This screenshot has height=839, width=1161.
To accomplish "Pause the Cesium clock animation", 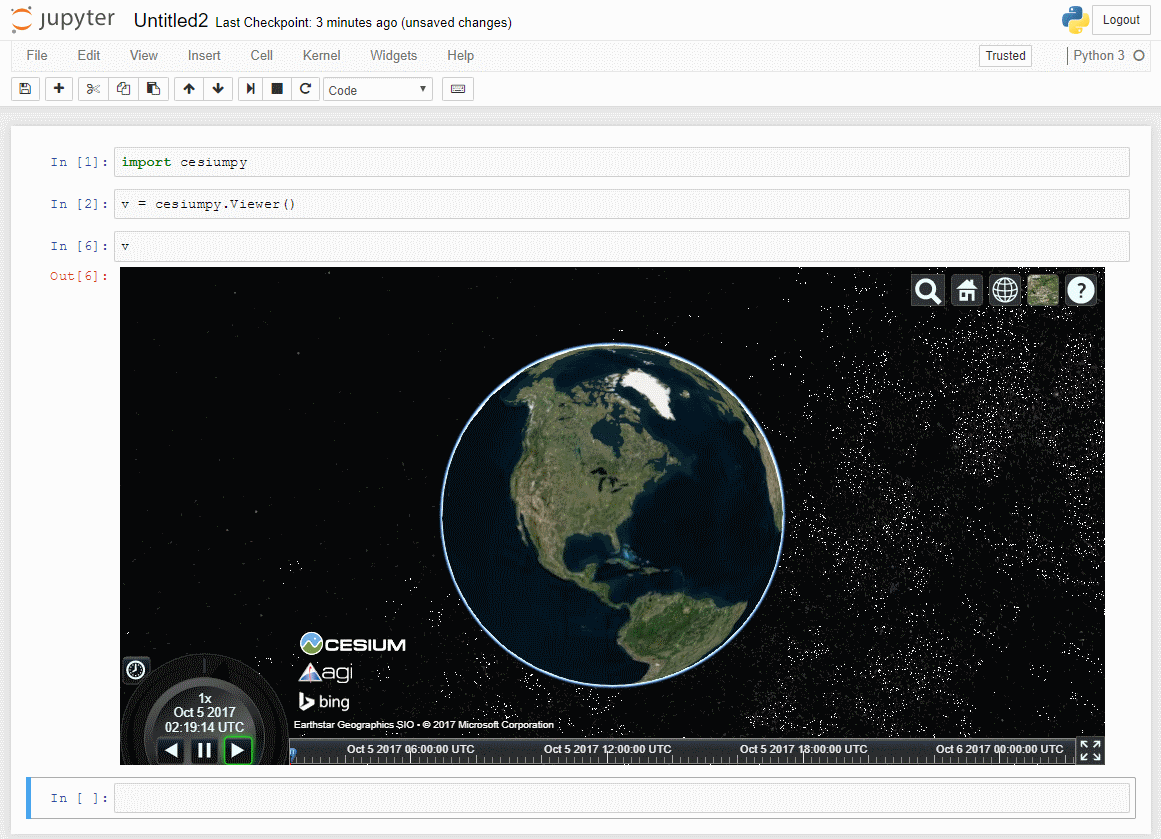I will click(x=204, y=750).
